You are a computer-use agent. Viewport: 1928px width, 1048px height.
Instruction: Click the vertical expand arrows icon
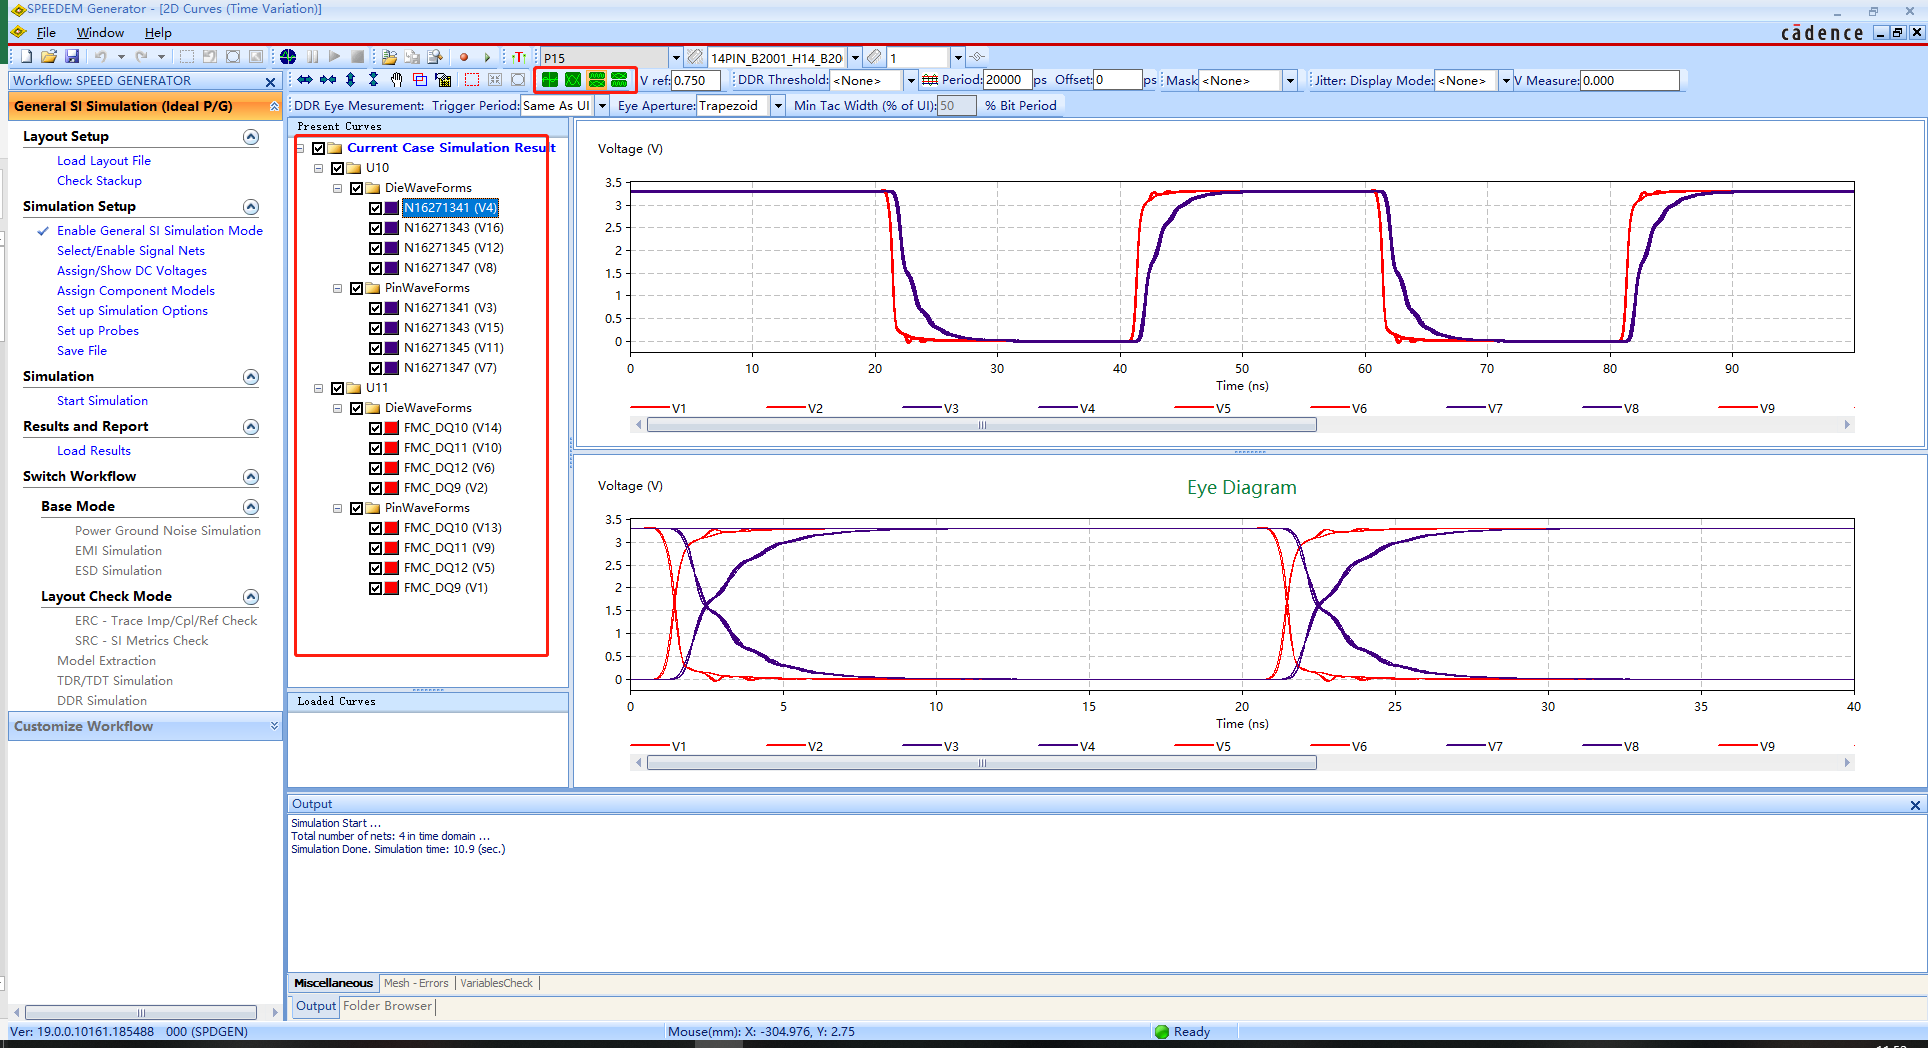pyautogui.click(x=350, y=80)
